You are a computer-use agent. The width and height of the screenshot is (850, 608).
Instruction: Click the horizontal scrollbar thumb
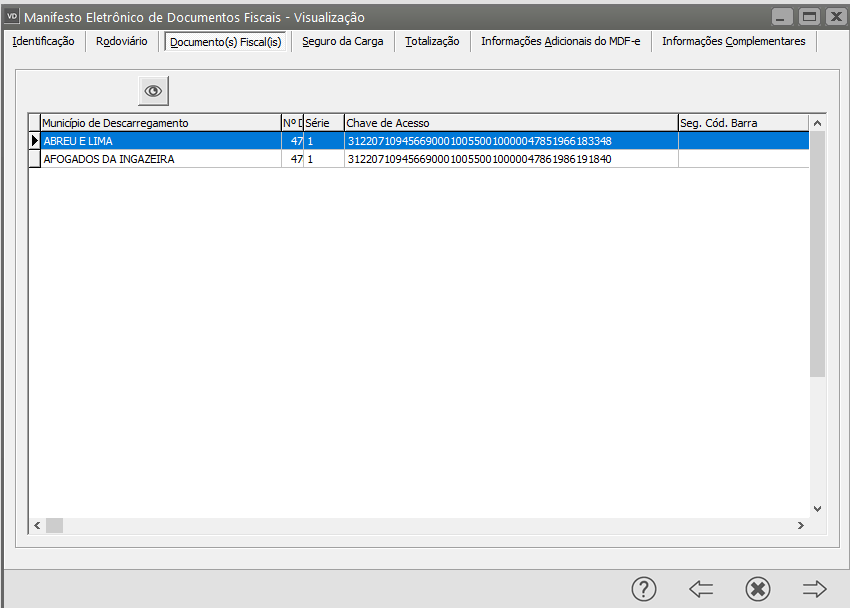point(54,526)
